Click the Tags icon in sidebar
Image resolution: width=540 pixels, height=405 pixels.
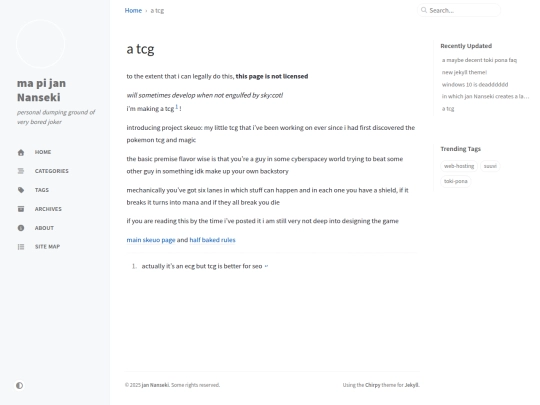(x=21, y=190)
